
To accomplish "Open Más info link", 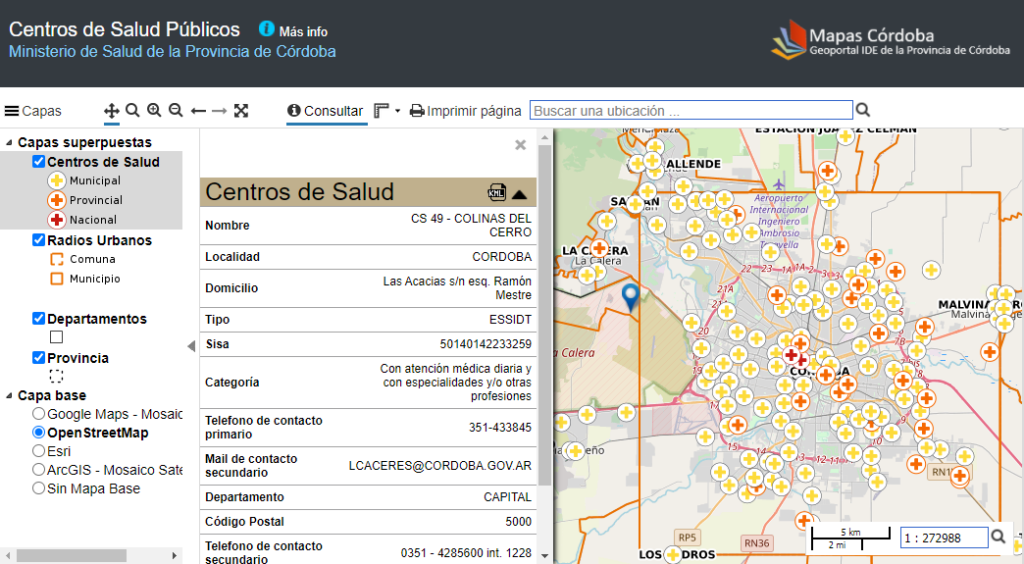I will click(x=303, y=31).
